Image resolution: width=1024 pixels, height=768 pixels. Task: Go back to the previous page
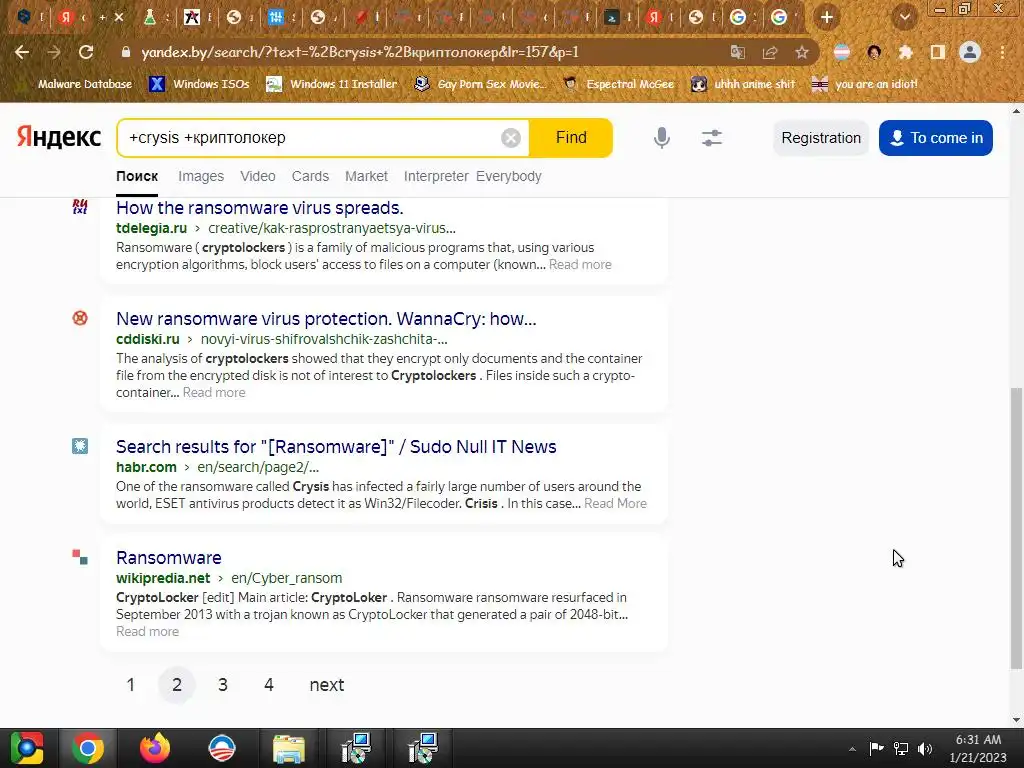point(22,52)
